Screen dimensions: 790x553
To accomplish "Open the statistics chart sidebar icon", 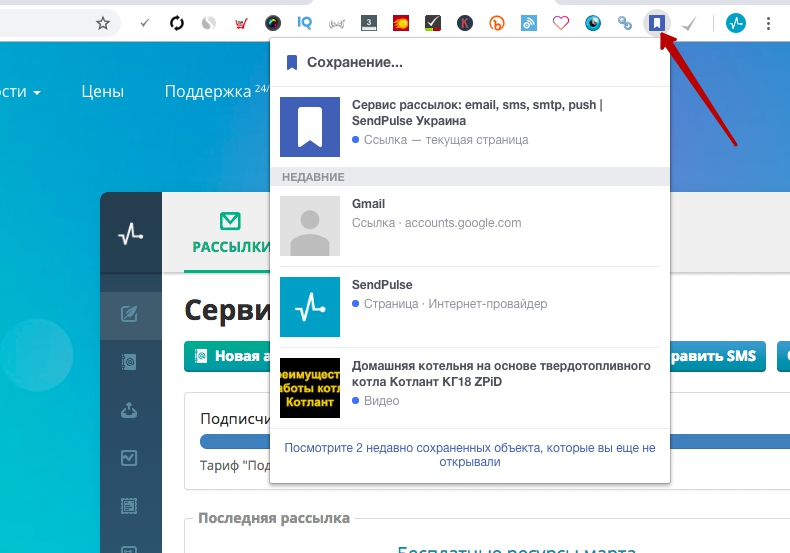I will click(129, 458).
